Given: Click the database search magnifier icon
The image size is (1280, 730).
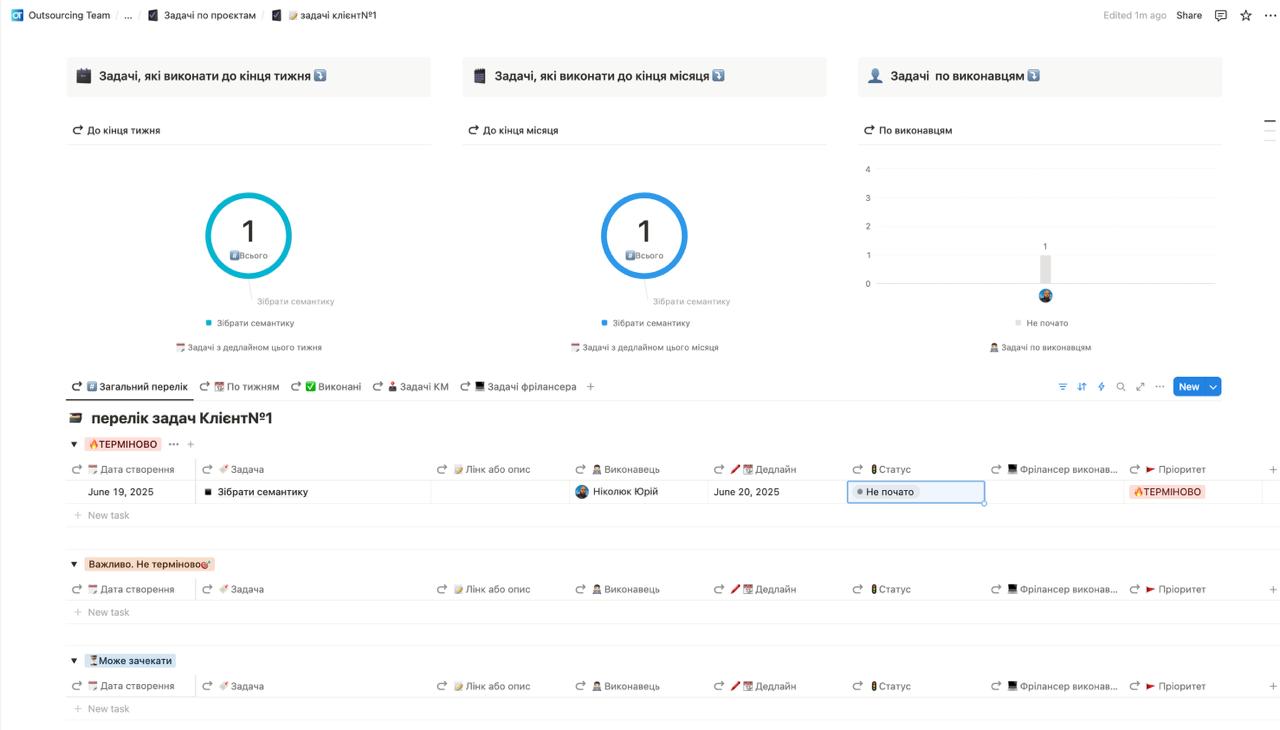Looking at the screenshot, I should (1121, 387).
